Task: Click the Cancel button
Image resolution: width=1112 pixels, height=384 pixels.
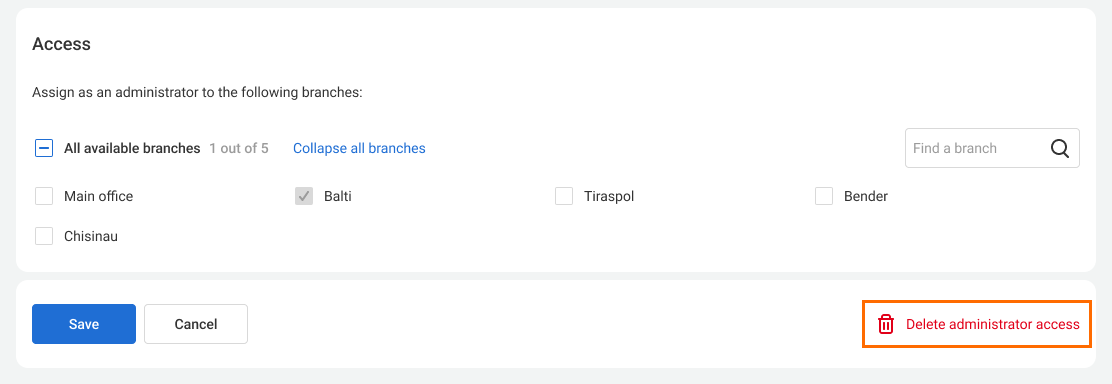Action: pyautogui.click(x=196, y=324)
